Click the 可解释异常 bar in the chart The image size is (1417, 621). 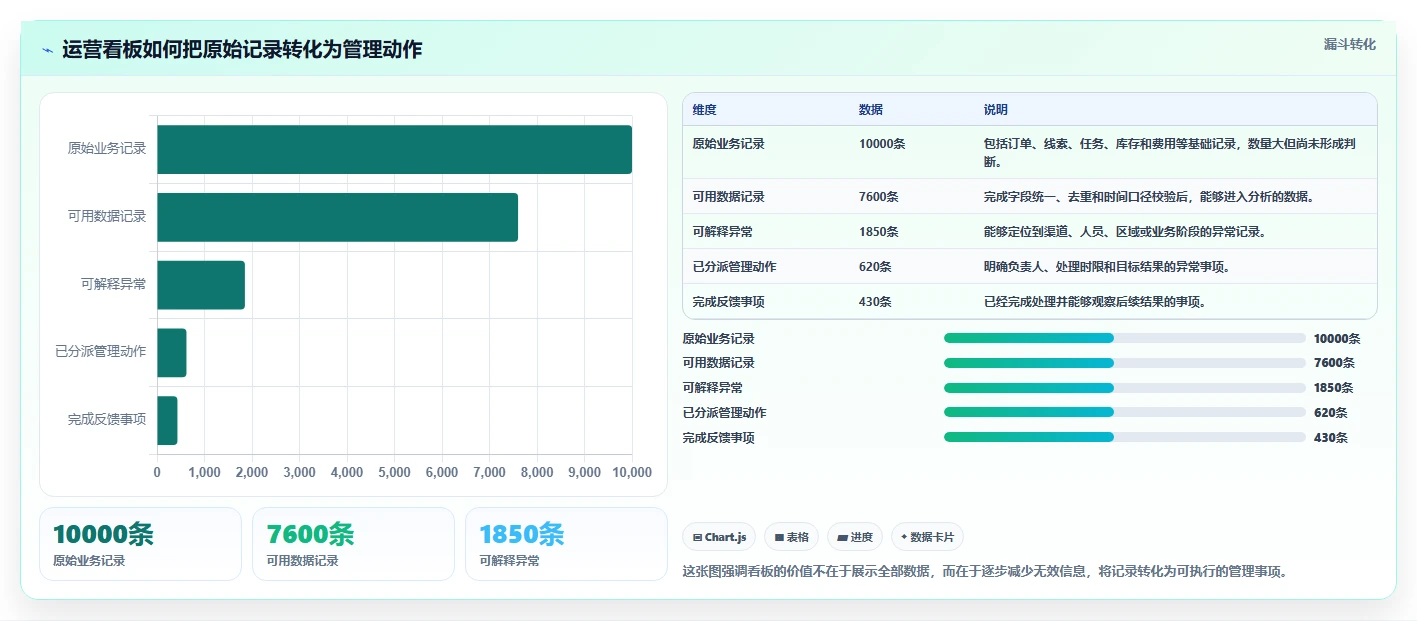pos(201,285)
